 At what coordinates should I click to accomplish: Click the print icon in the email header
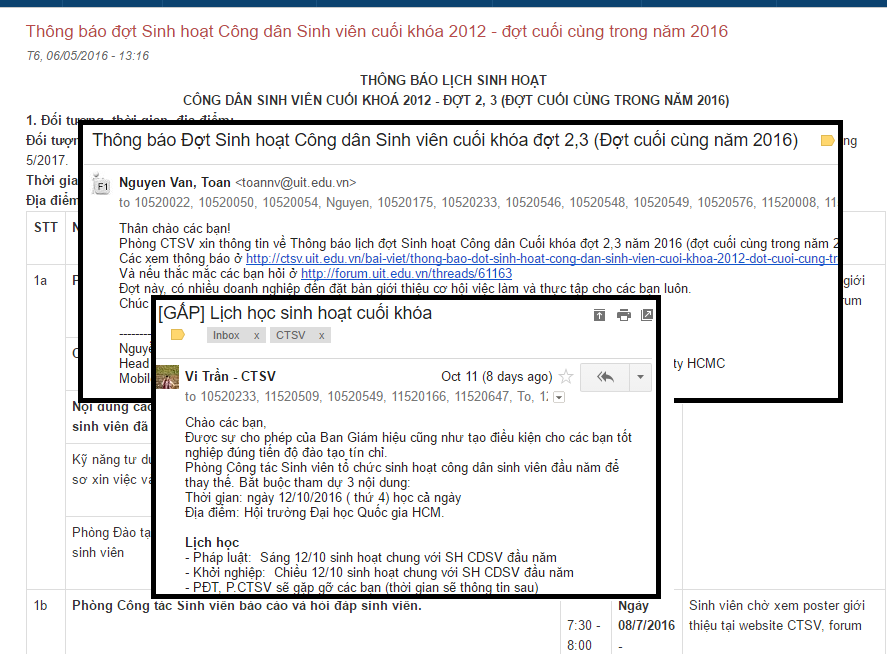point(624,315)
